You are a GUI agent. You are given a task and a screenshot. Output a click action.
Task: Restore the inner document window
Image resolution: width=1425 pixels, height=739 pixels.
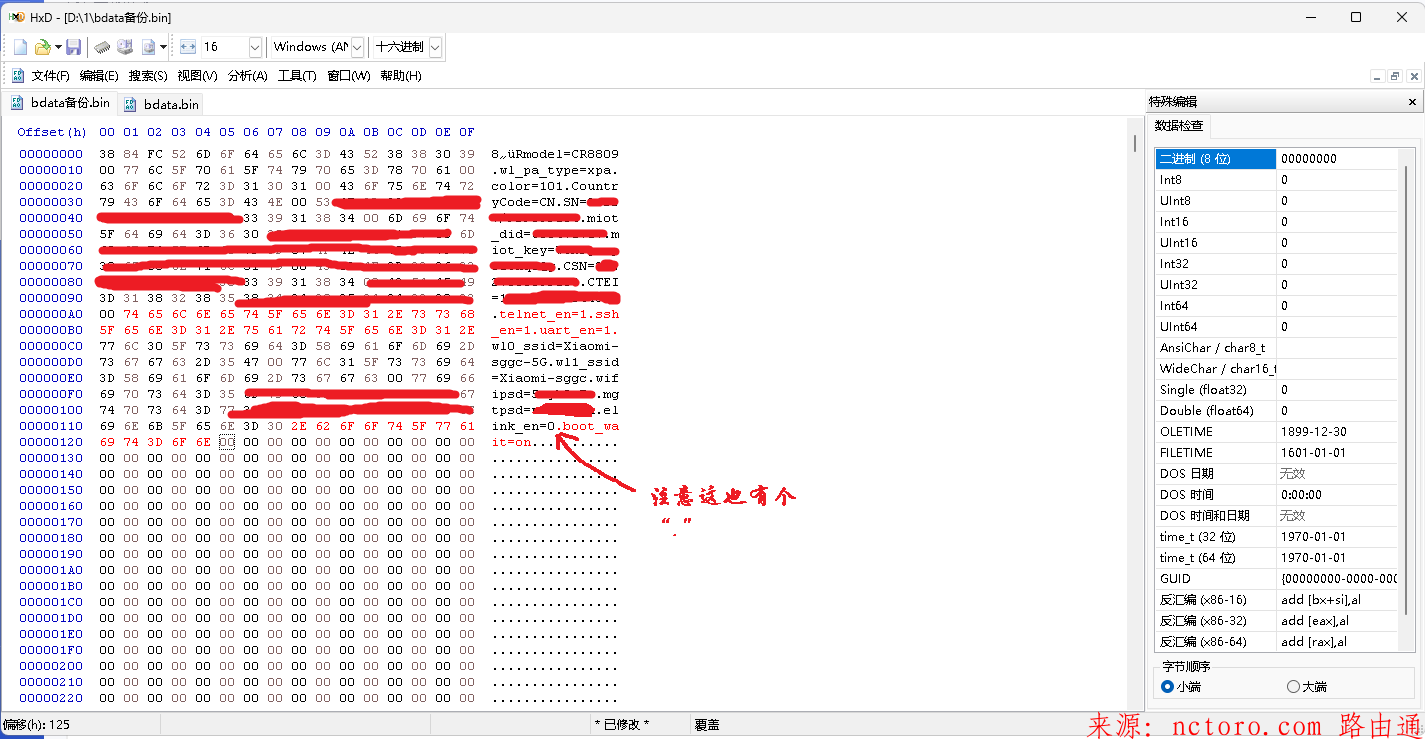(x=1395, y=76)
